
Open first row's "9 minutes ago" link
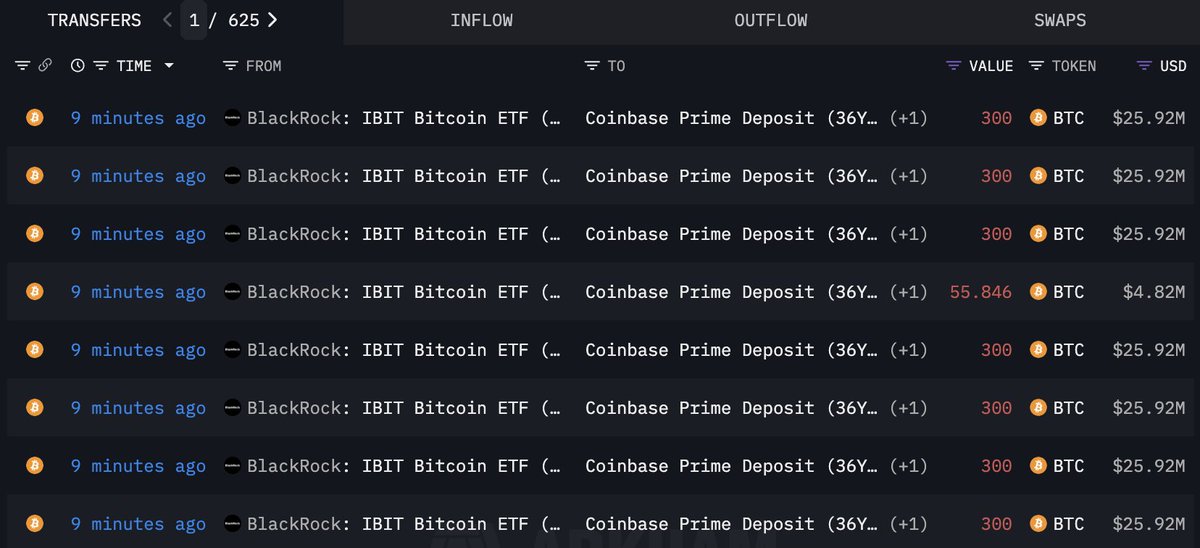click(x=138, y=118)
